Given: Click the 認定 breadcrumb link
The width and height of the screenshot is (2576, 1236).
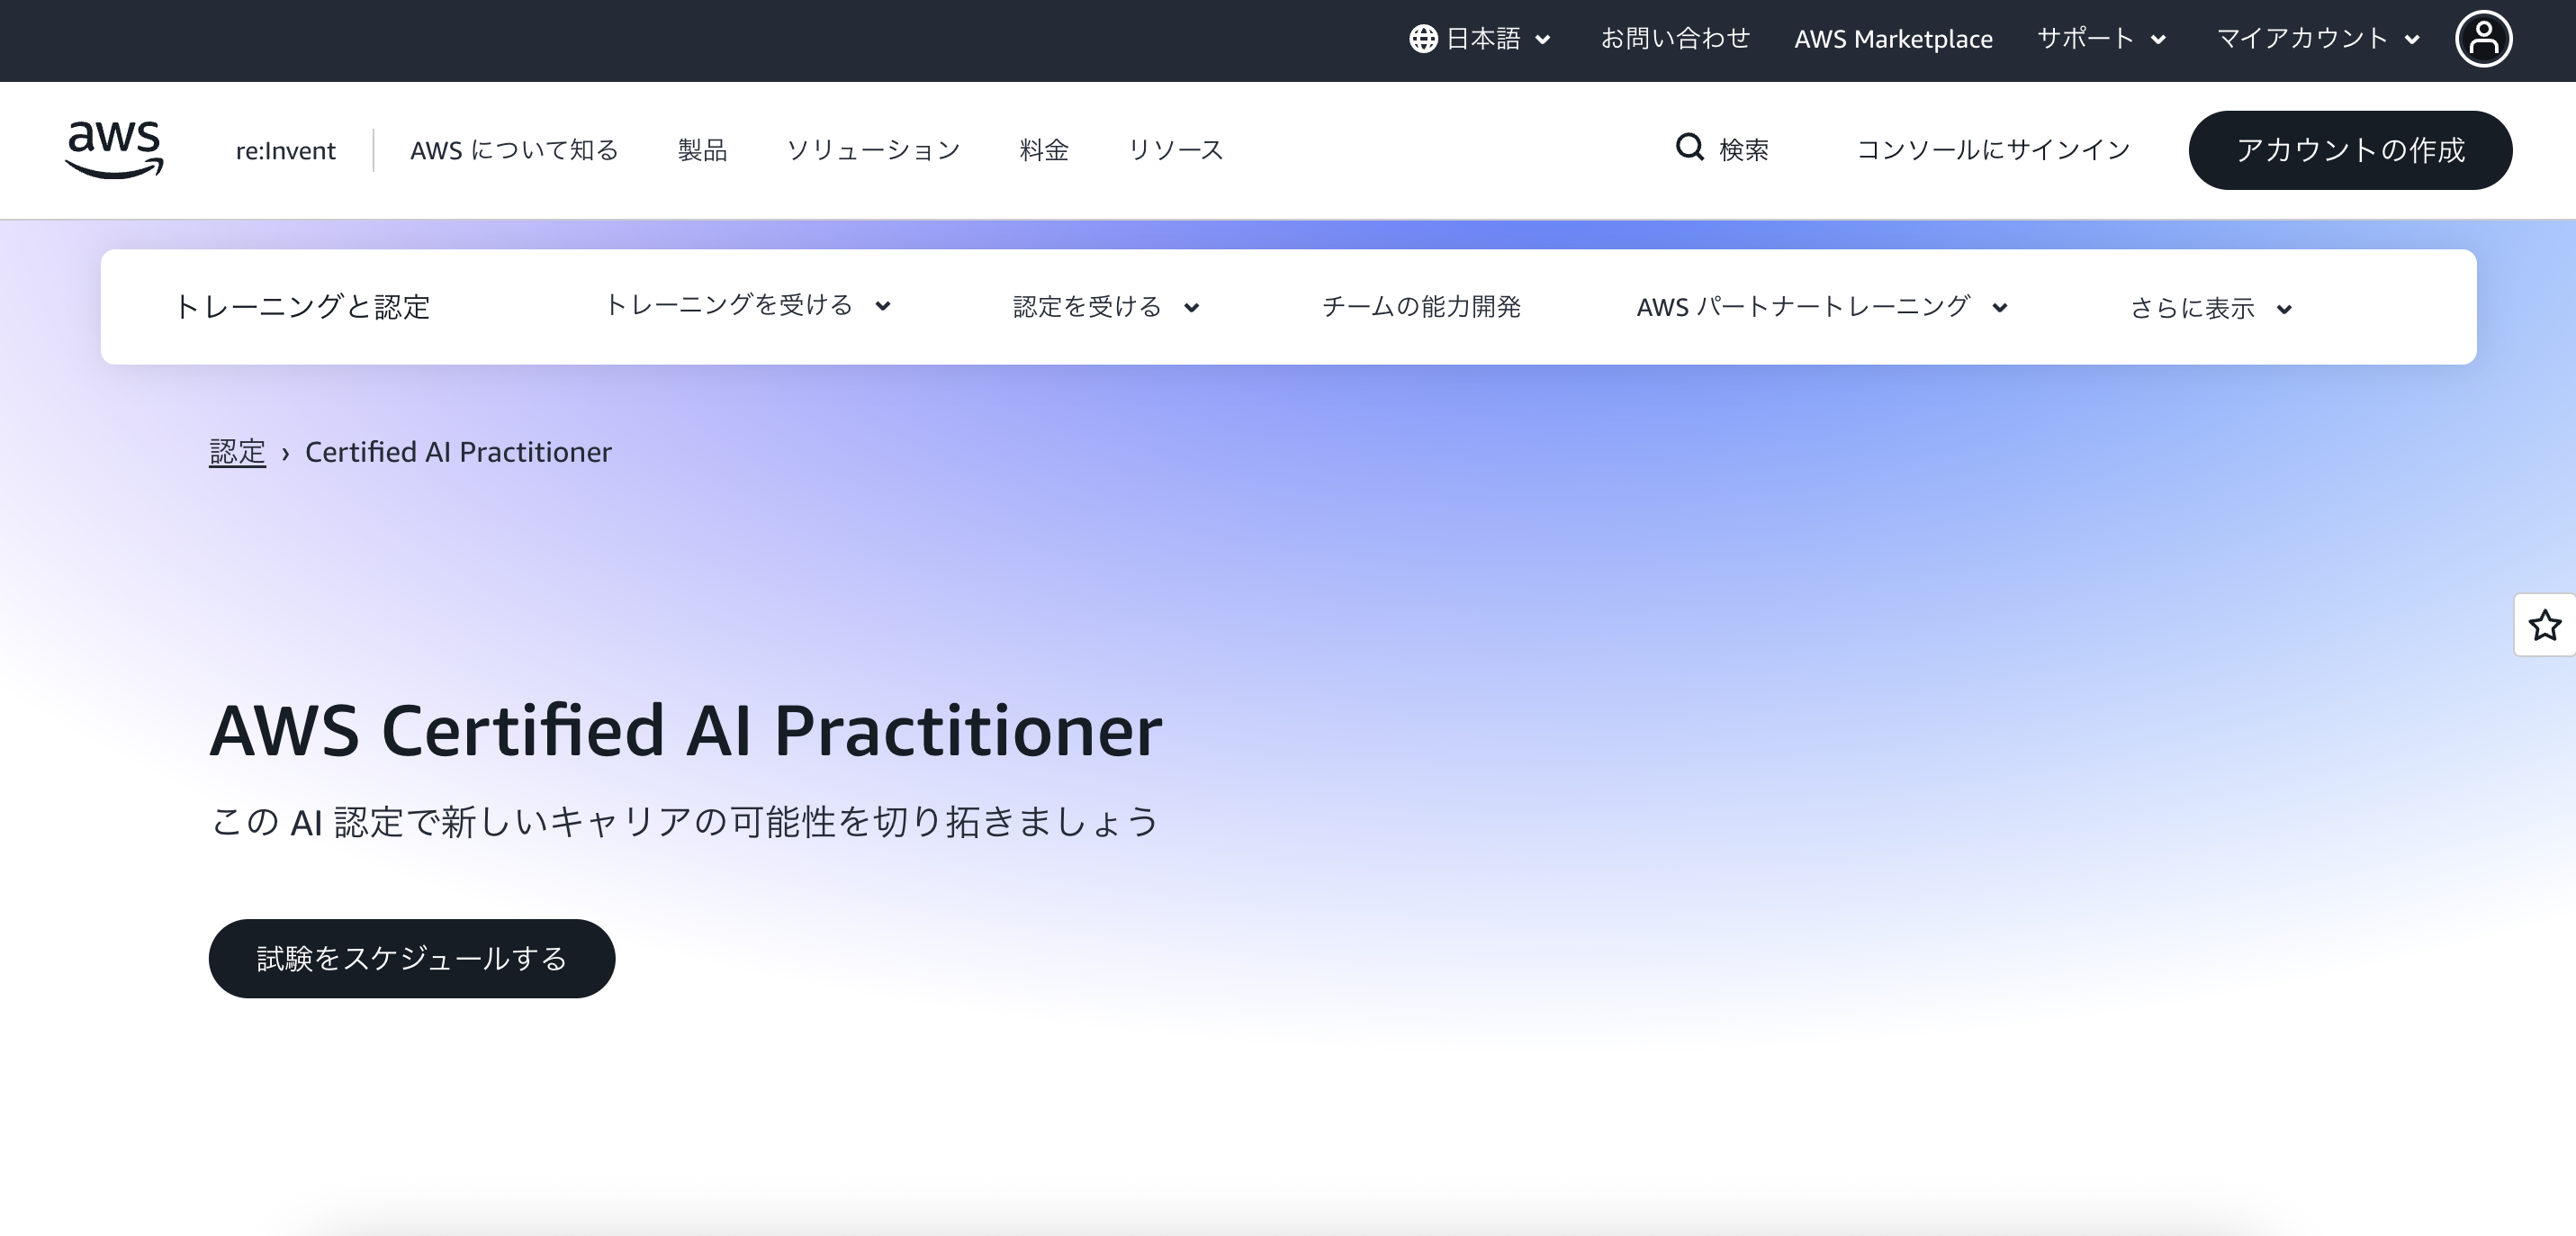Looking at the screenshot, I should (237, 452).
